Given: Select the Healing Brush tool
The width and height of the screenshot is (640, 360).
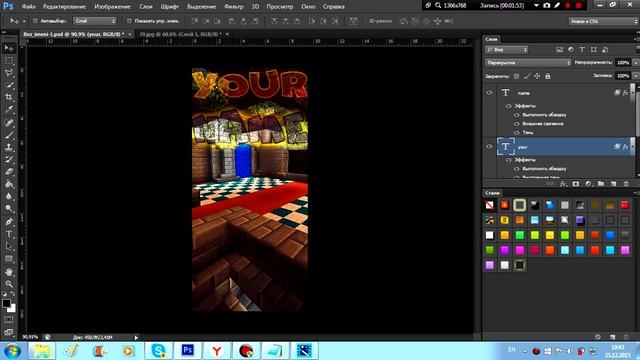Looking at the screenshot, I should 9,122.
